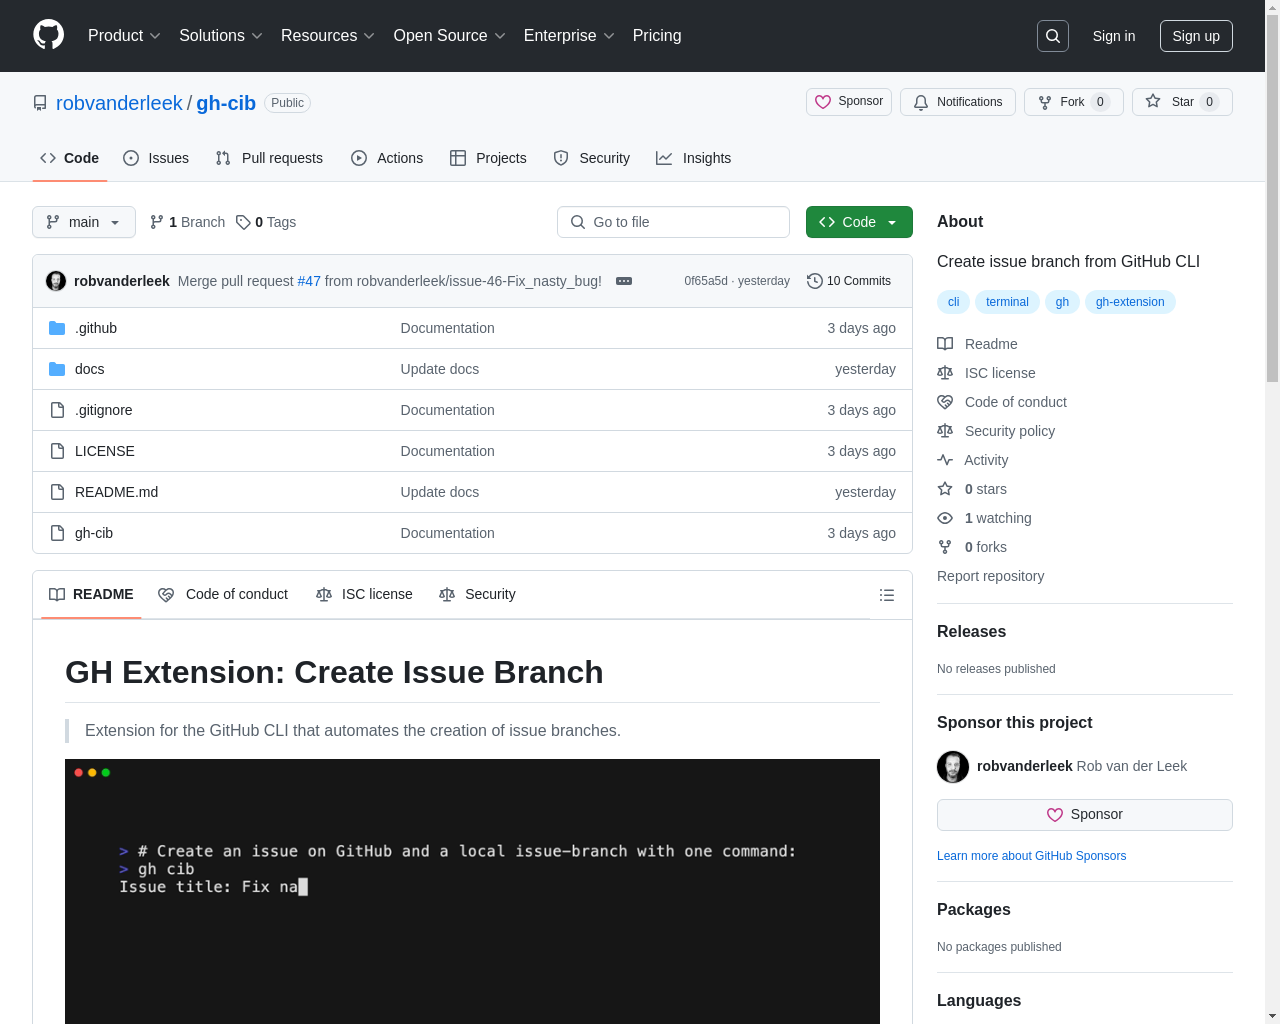Open the Pricing page
This screenshot has height=1024, width=1280.
point(657,36)
